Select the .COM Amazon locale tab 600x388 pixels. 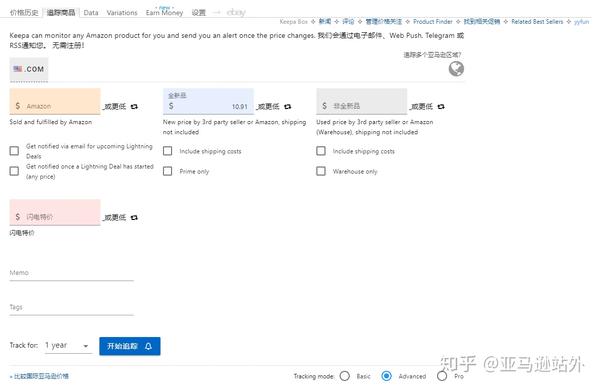tap(29, 69)
